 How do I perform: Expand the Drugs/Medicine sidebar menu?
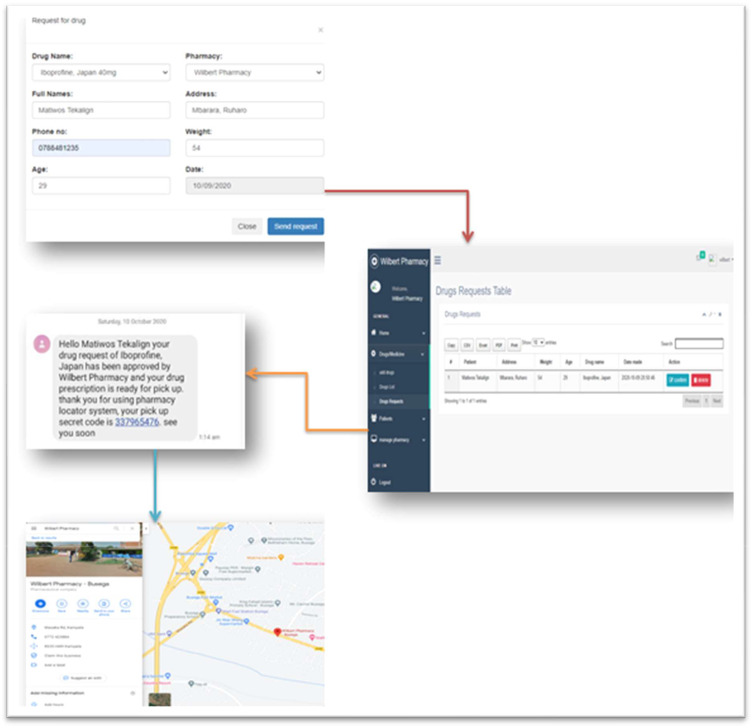tap(398, 354)
